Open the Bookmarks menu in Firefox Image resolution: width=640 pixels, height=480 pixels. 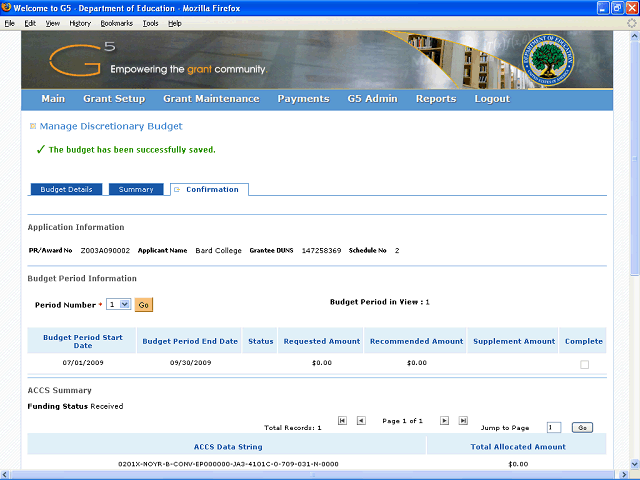pos(116,22)
